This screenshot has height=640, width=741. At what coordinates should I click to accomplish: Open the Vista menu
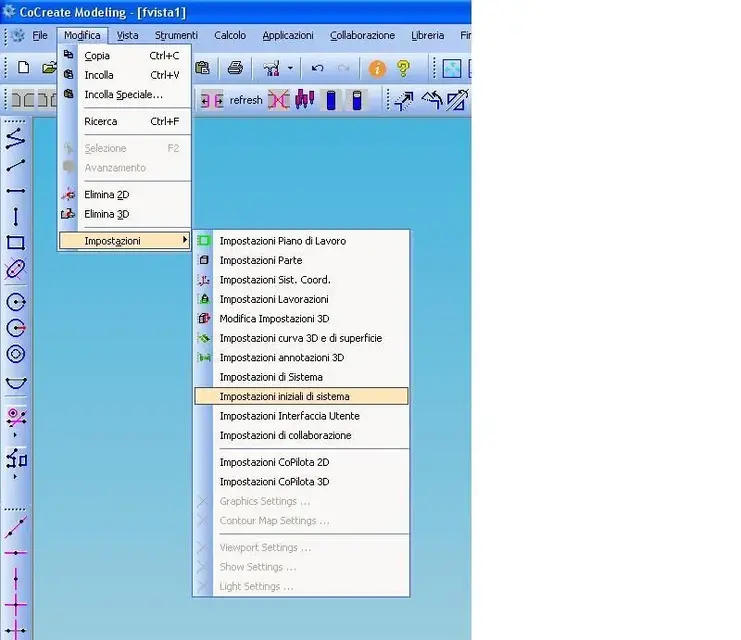(x=127, y=35)
